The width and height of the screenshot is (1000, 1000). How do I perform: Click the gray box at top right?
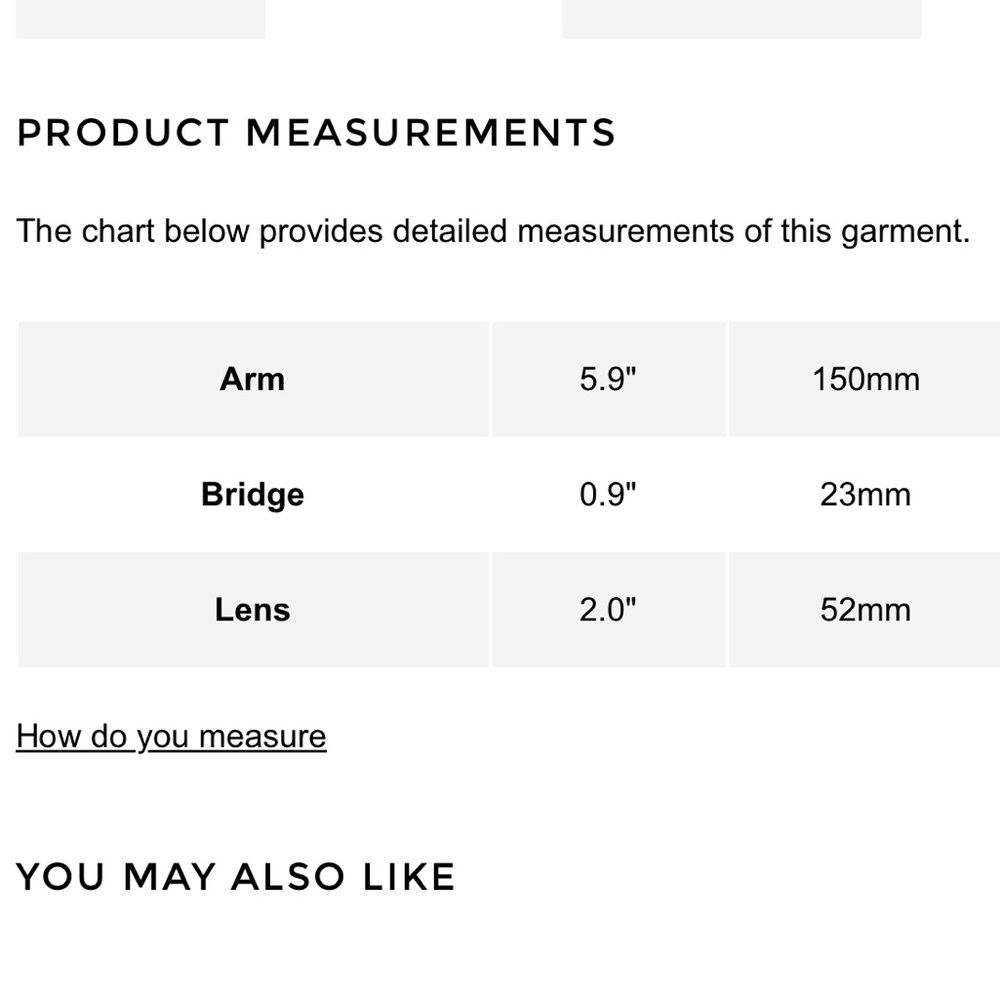(742, 19)
